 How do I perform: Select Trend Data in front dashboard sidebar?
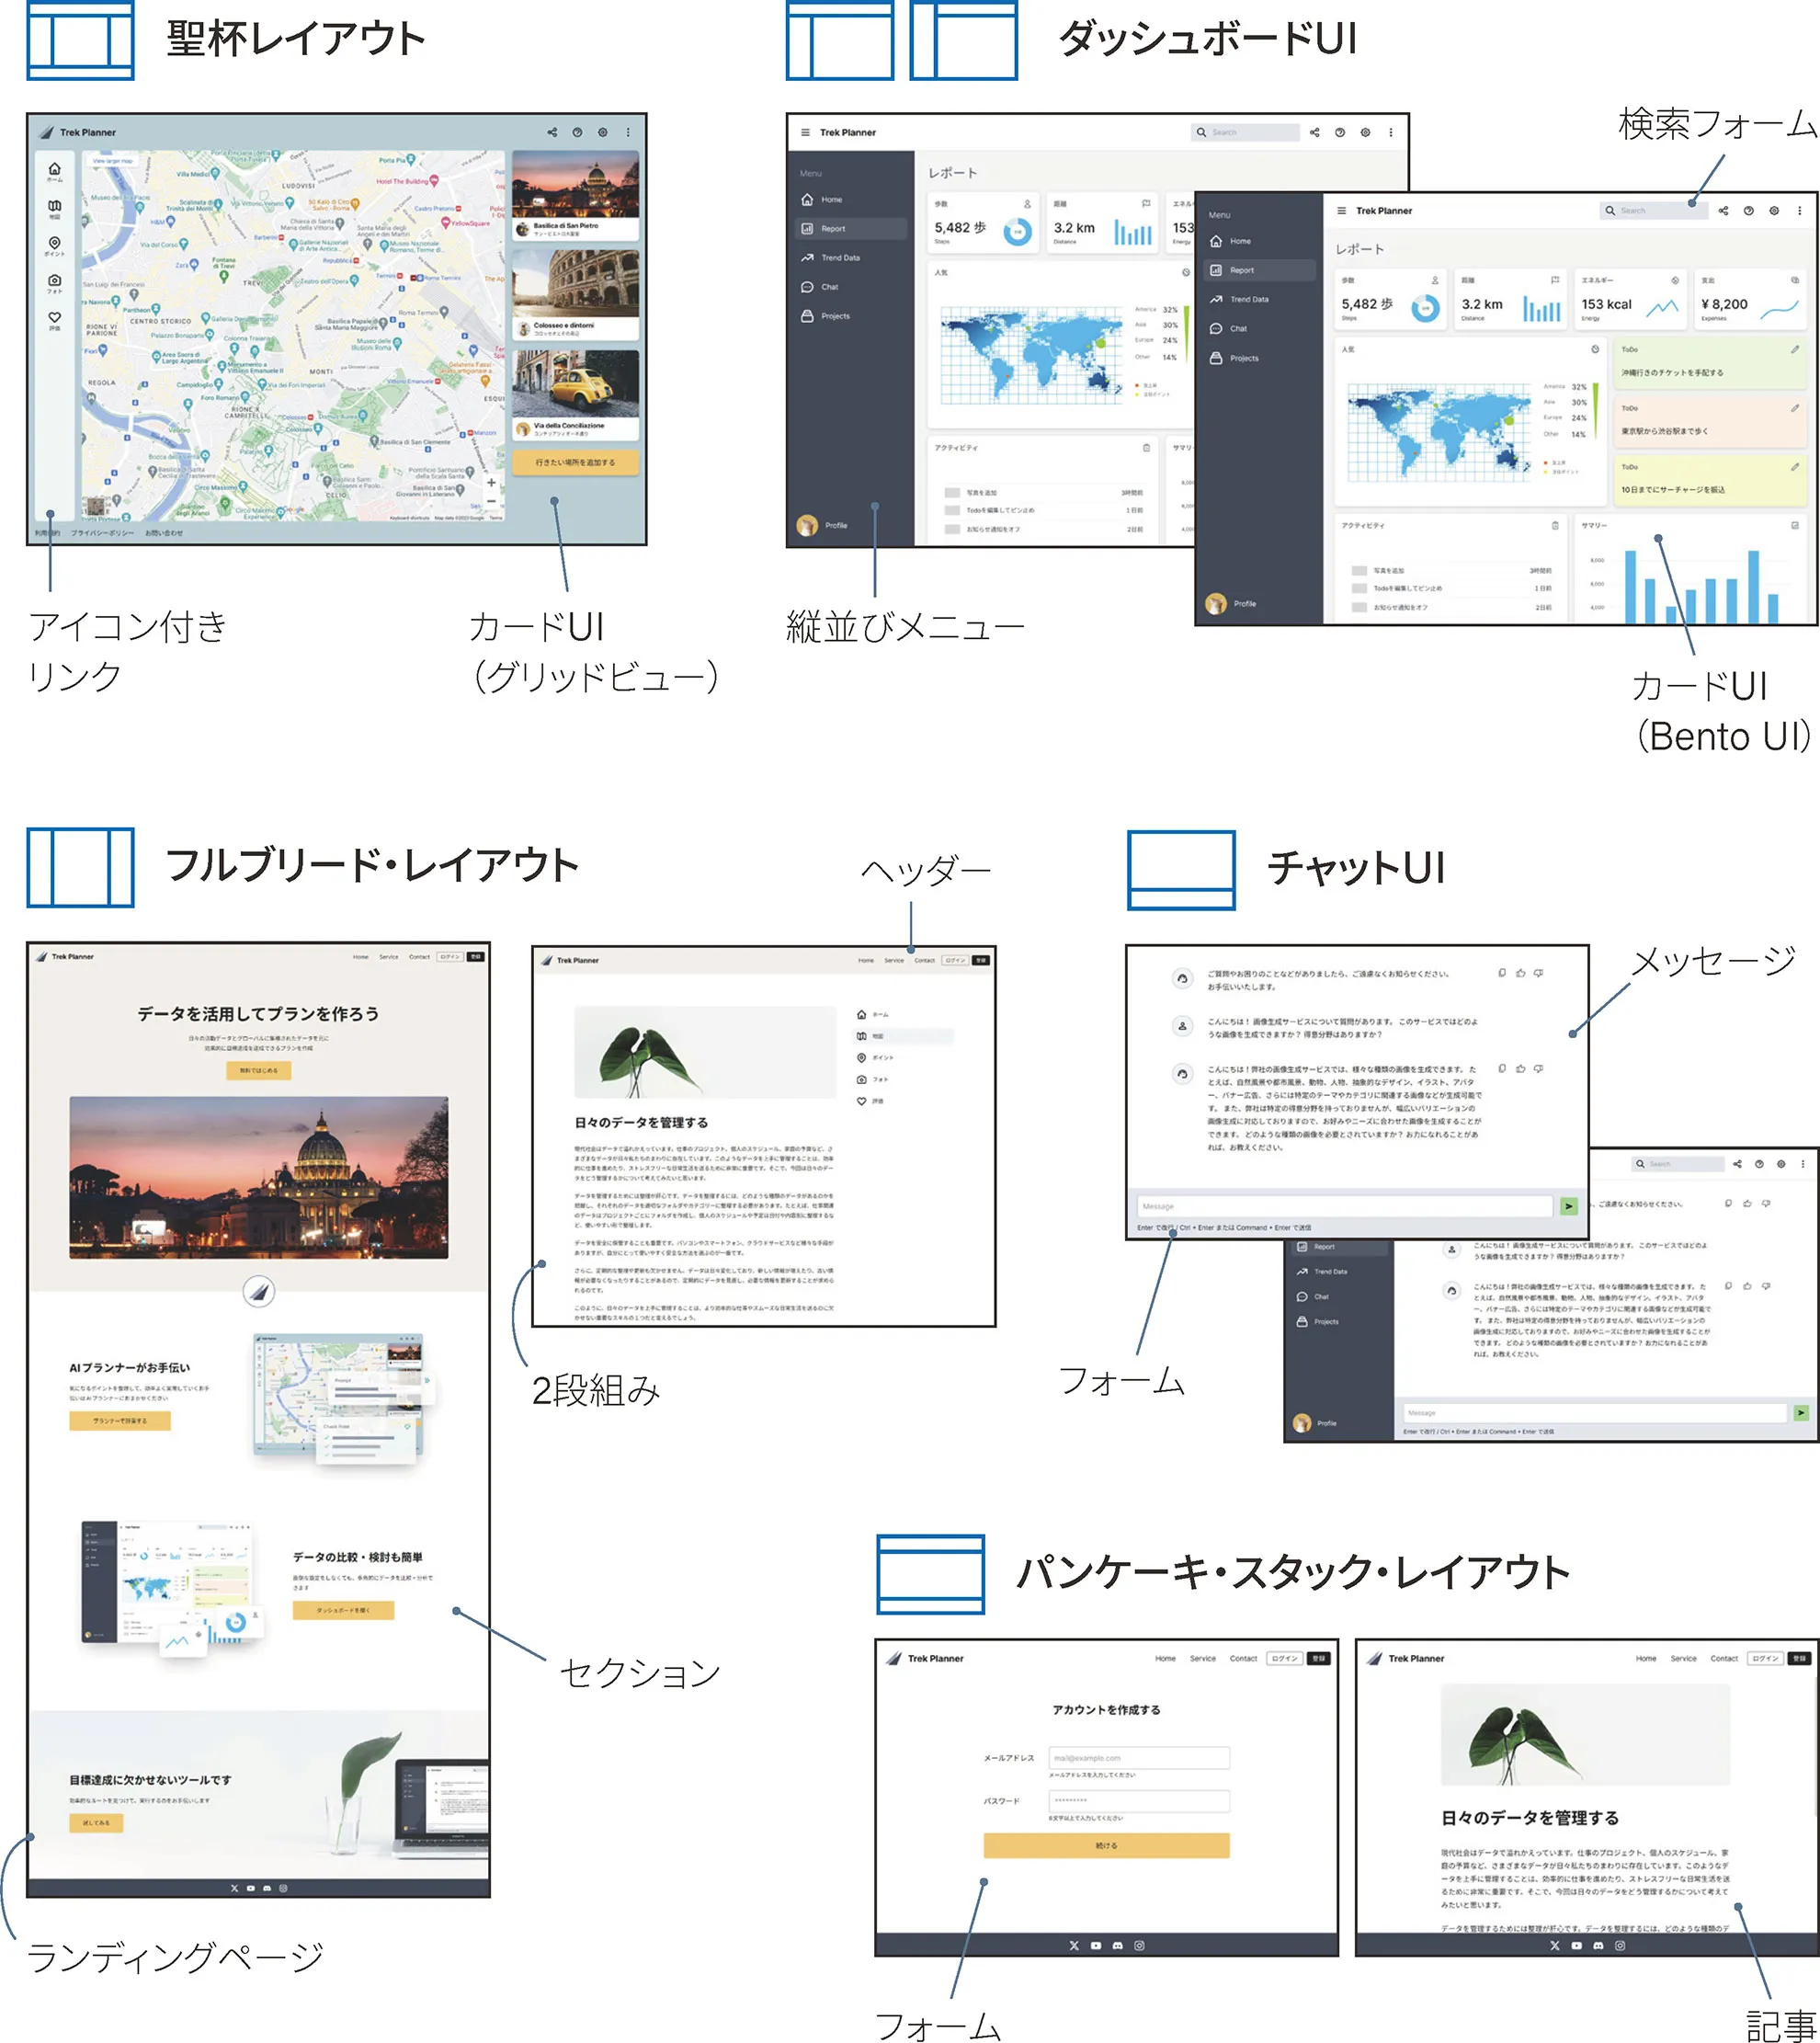tap(1248, 300)
